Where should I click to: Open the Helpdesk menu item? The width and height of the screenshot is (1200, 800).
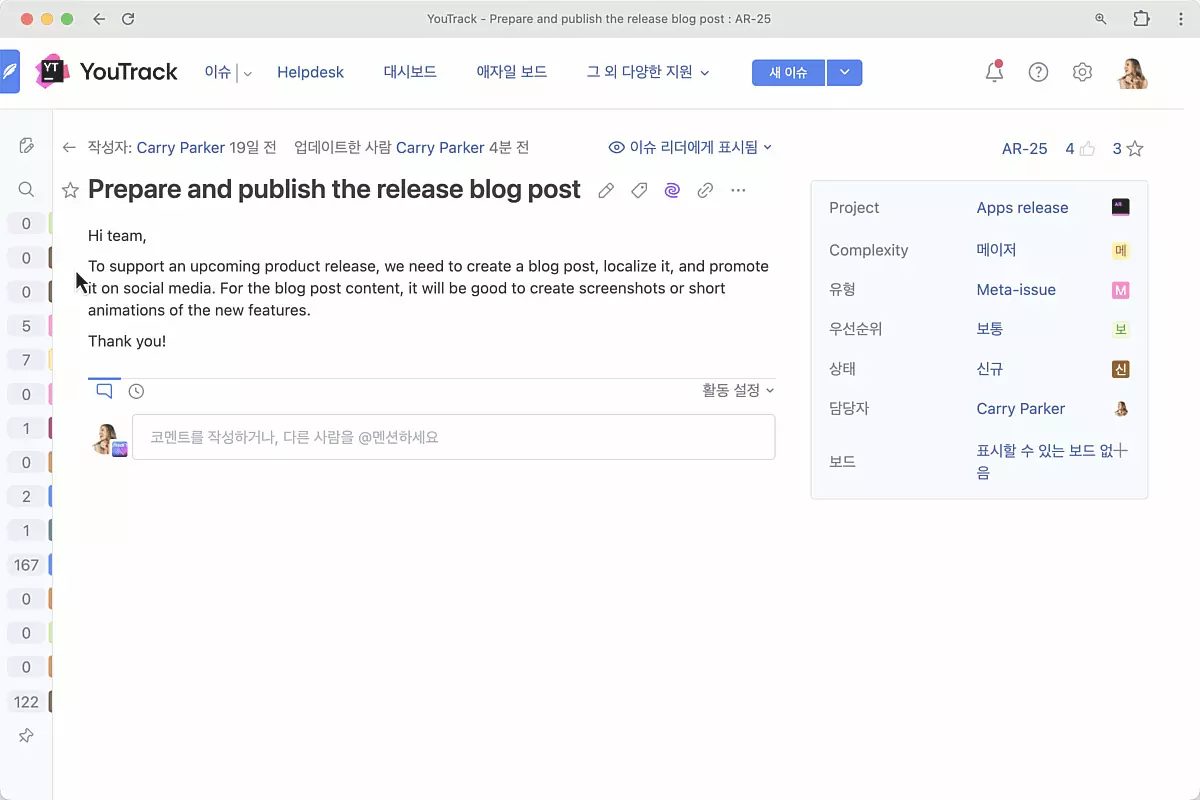point(310,72)
